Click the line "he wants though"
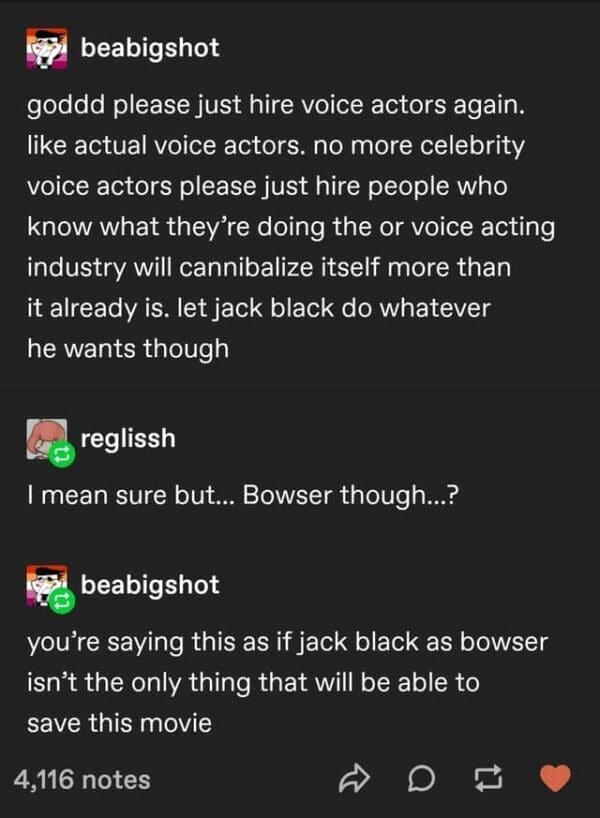Viewport: 600px width, 818px height. (x=128, y=348)
